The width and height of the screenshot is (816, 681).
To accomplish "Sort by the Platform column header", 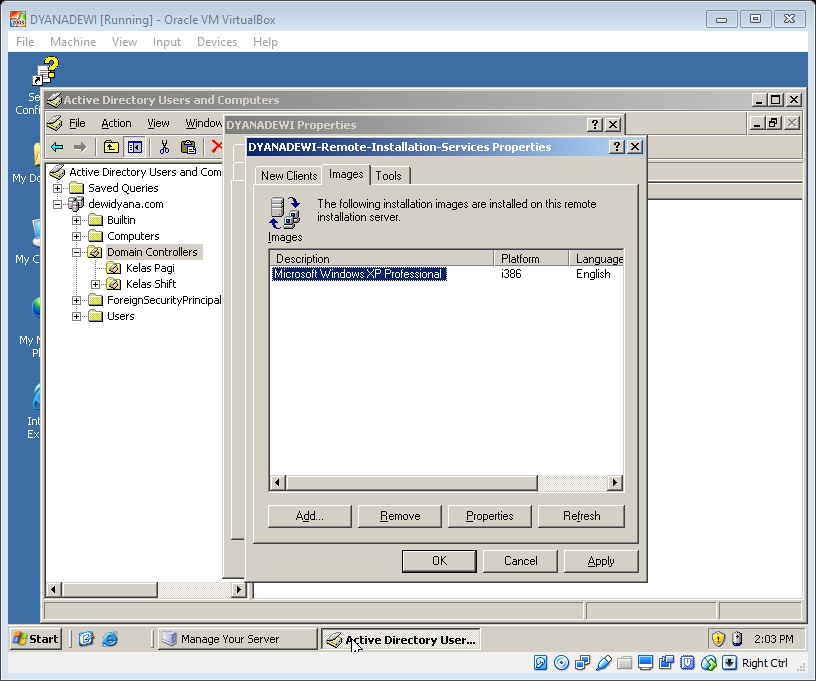I will click(531, 259).
